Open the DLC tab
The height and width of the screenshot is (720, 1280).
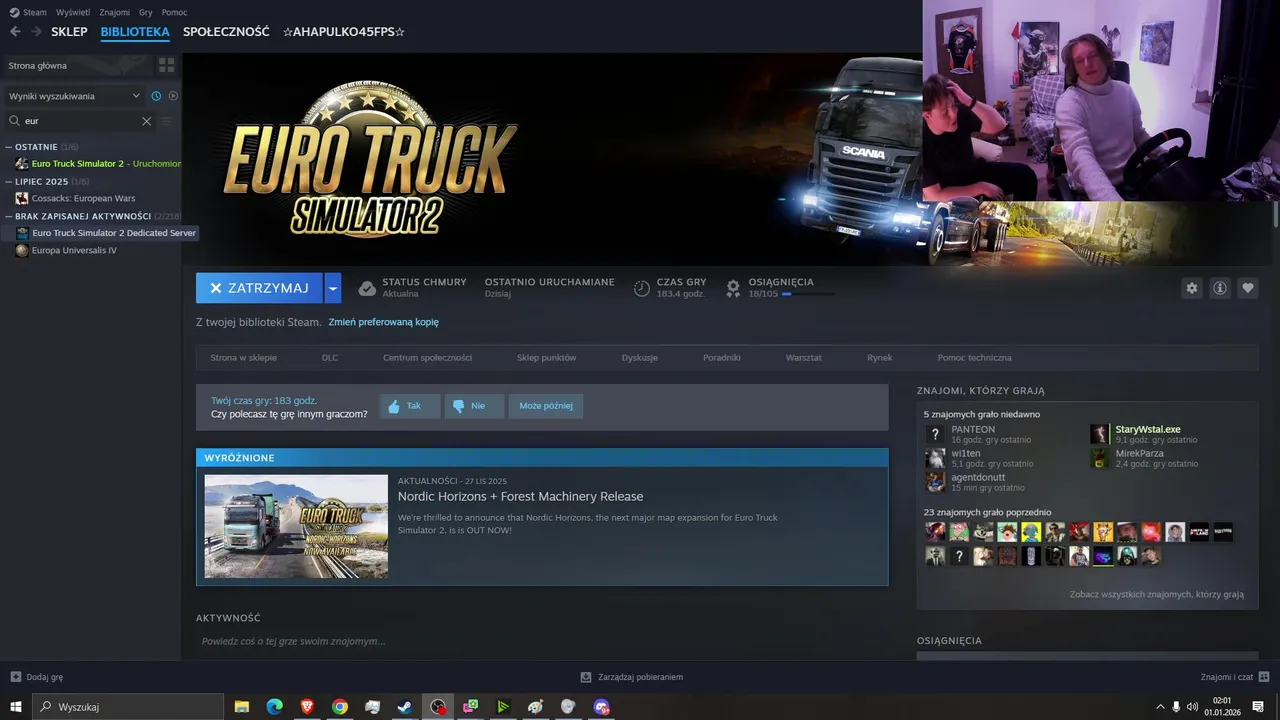point(330,358)
